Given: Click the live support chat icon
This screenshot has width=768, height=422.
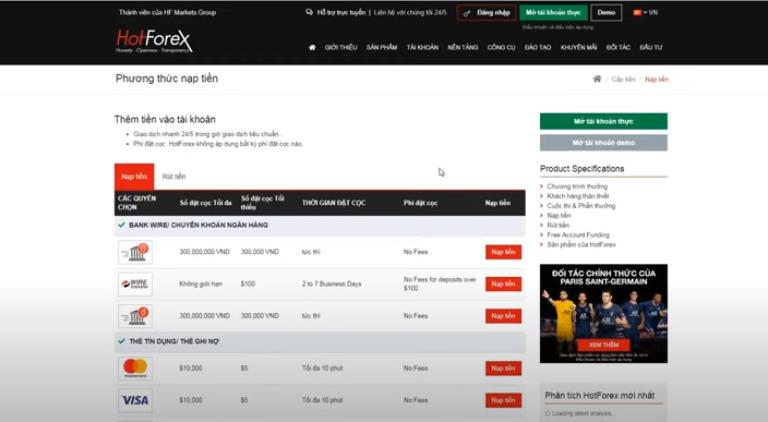Looking at the screenshot, I should [x=309, y=13].
